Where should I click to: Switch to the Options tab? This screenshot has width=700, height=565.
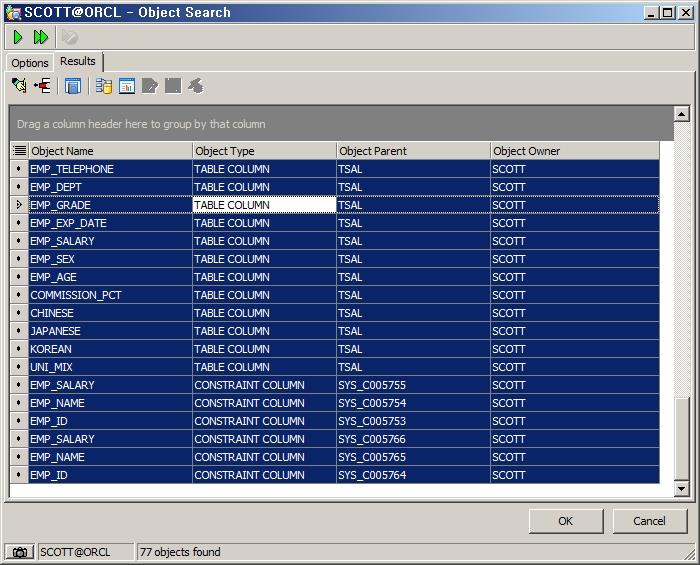pos(30,63)
